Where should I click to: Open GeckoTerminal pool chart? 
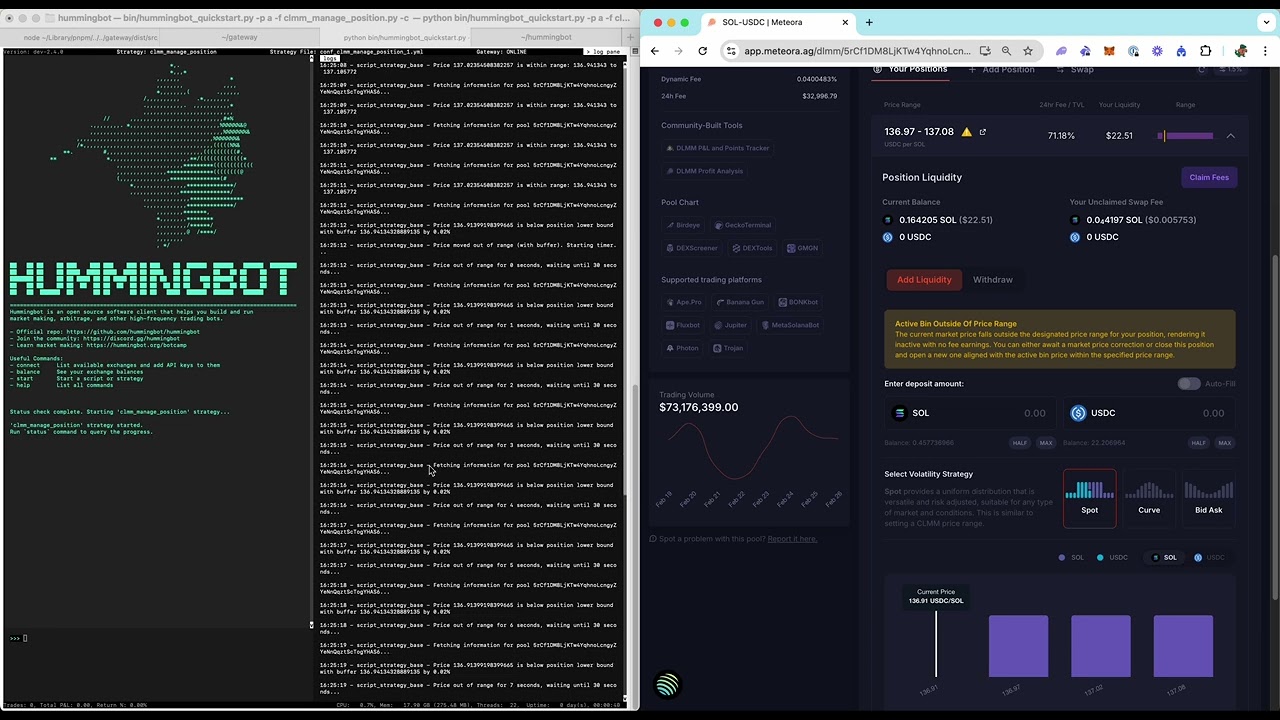[x=741, y=225]
